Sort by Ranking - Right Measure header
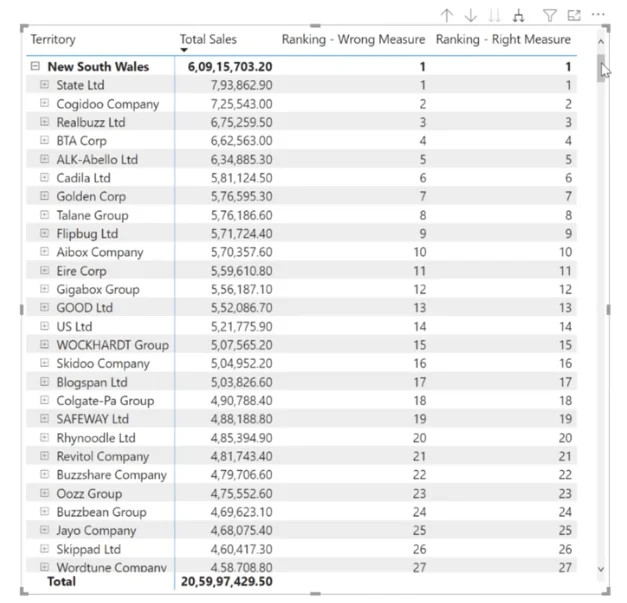The height and width of the screenshot is (603, 627). coord(503,39)
